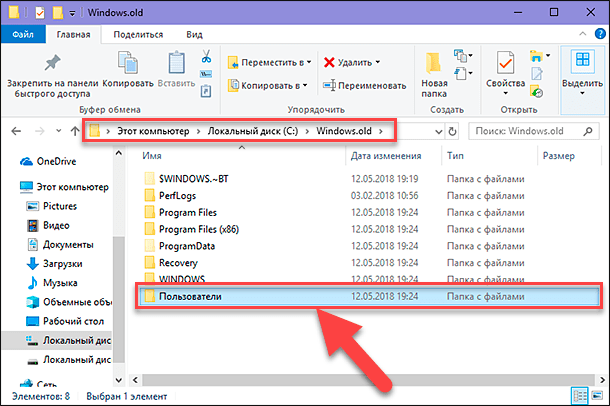Expand breadcrumb chevron after Windows.old
610x406 pixels.
(381, 131)
